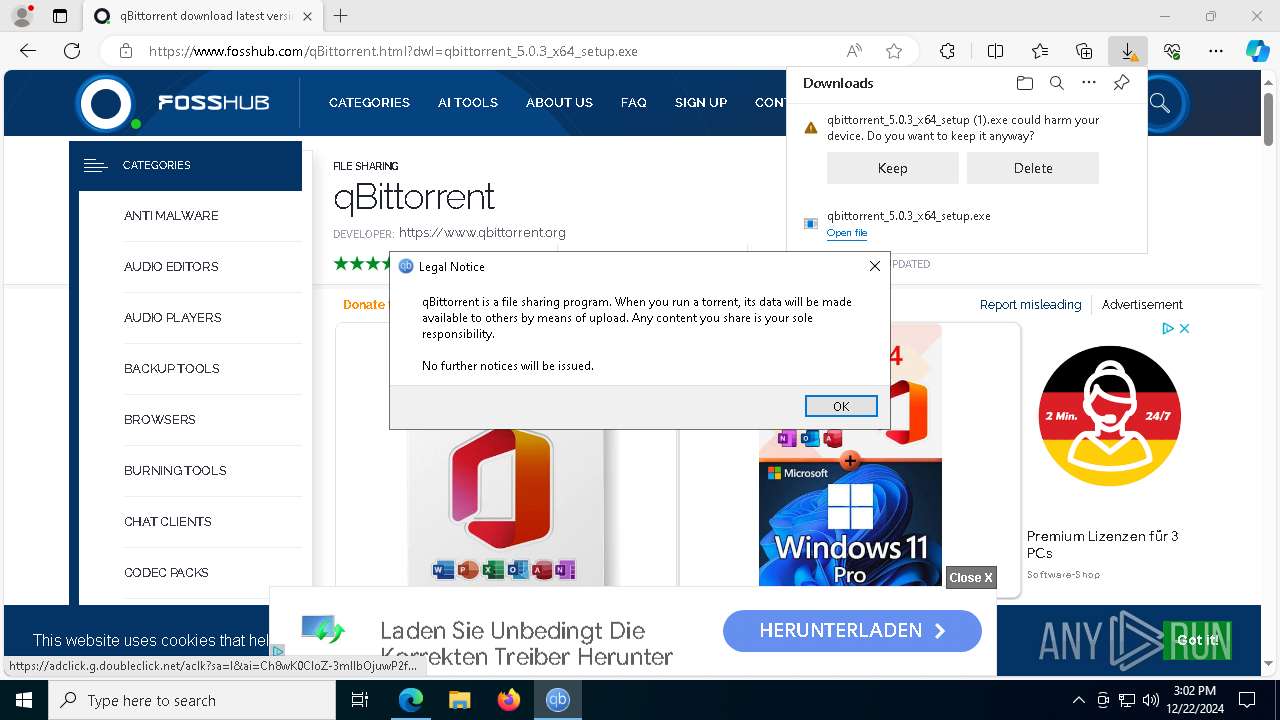
Task: Click Report misleading link
Action: click(1030, 305)
